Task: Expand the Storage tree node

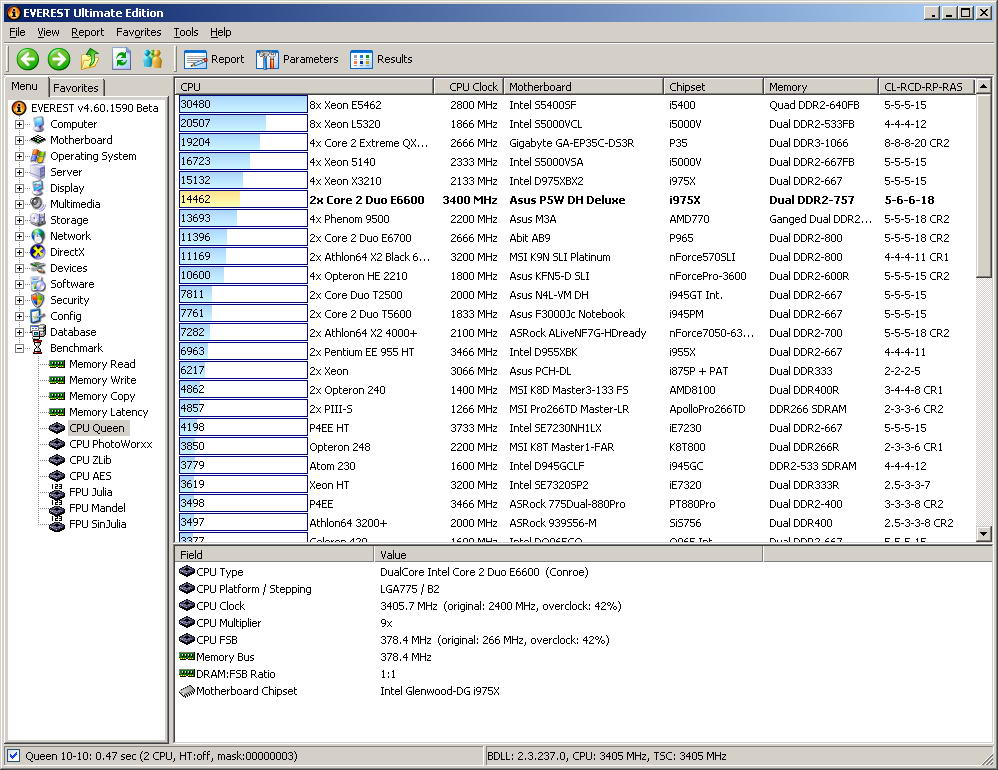Action: click(19, 220)
